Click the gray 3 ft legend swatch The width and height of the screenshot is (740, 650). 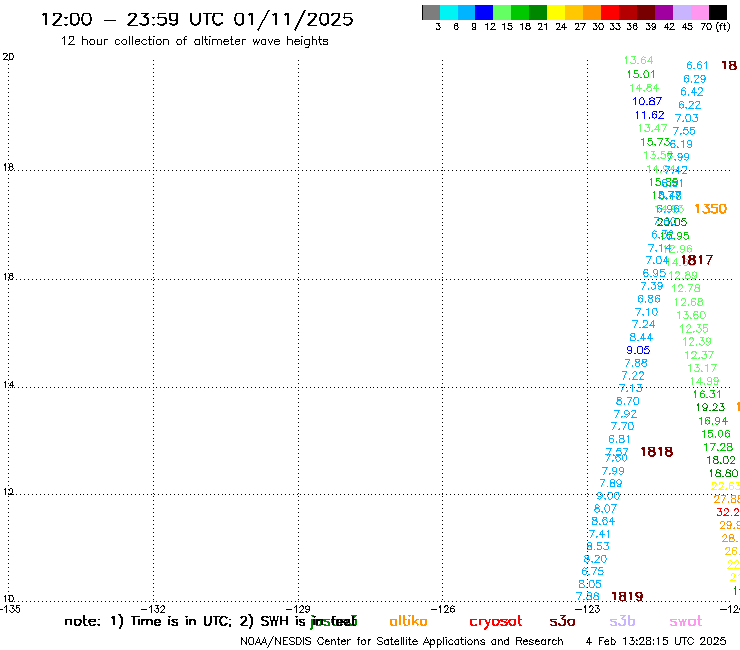click(x=431, y=12)
